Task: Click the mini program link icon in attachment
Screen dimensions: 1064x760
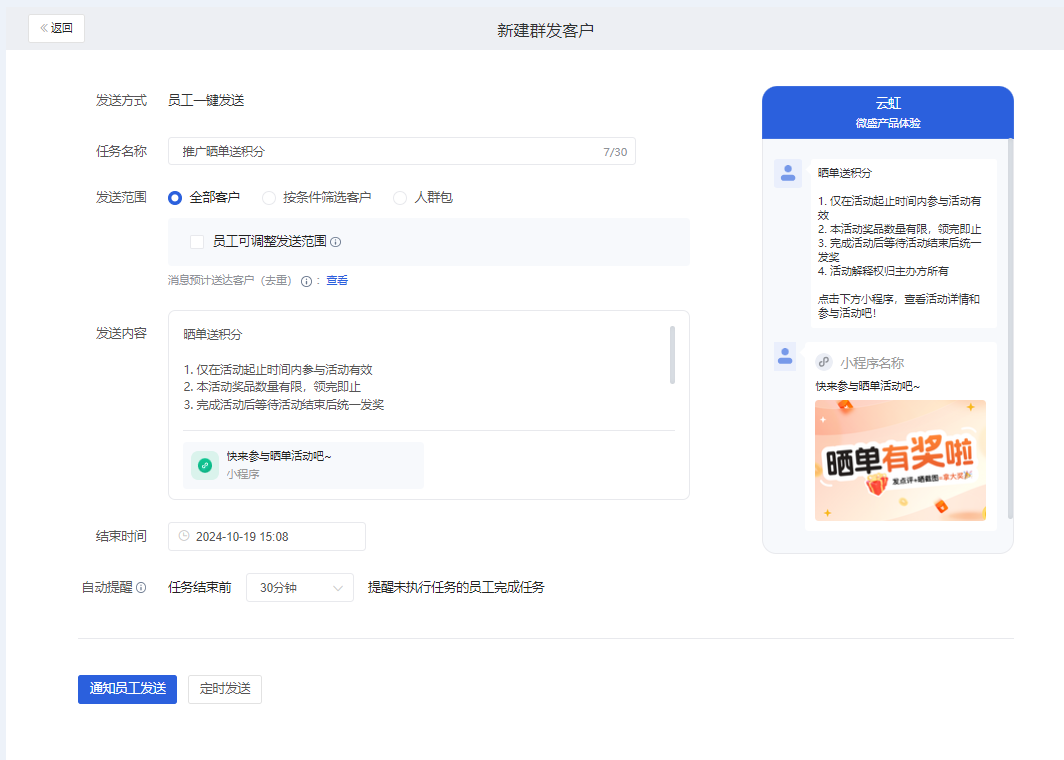Action: 205,466
